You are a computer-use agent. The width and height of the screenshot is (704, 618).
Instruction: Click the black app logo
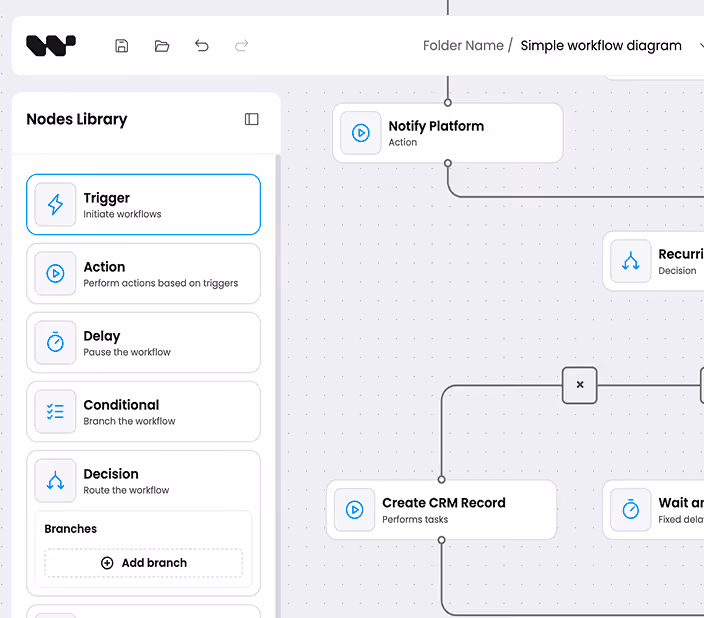point(51,45)
